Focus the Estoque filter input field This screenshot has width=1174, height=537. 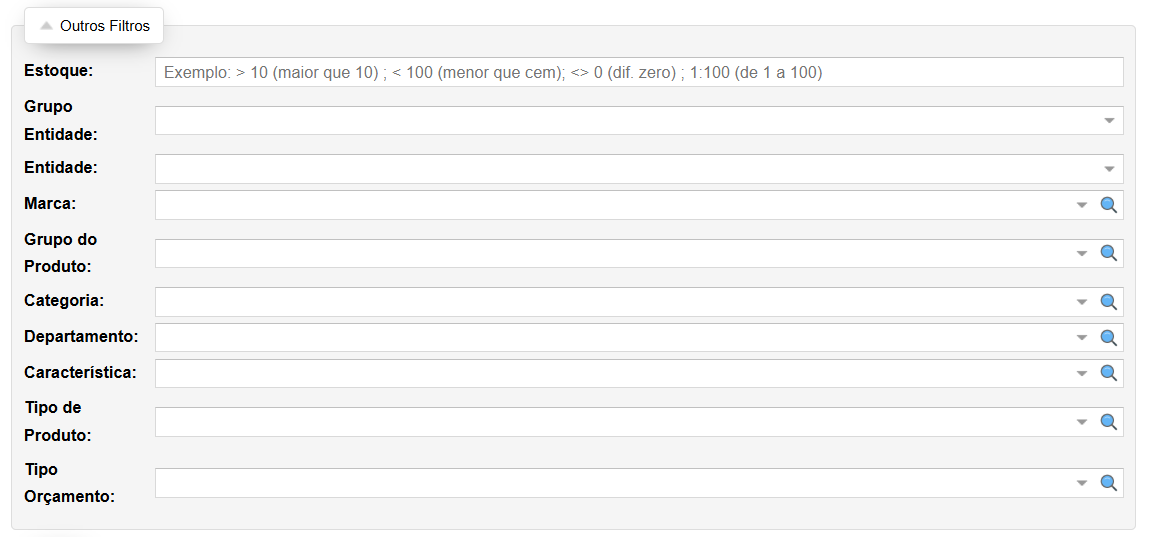(639, 73)
